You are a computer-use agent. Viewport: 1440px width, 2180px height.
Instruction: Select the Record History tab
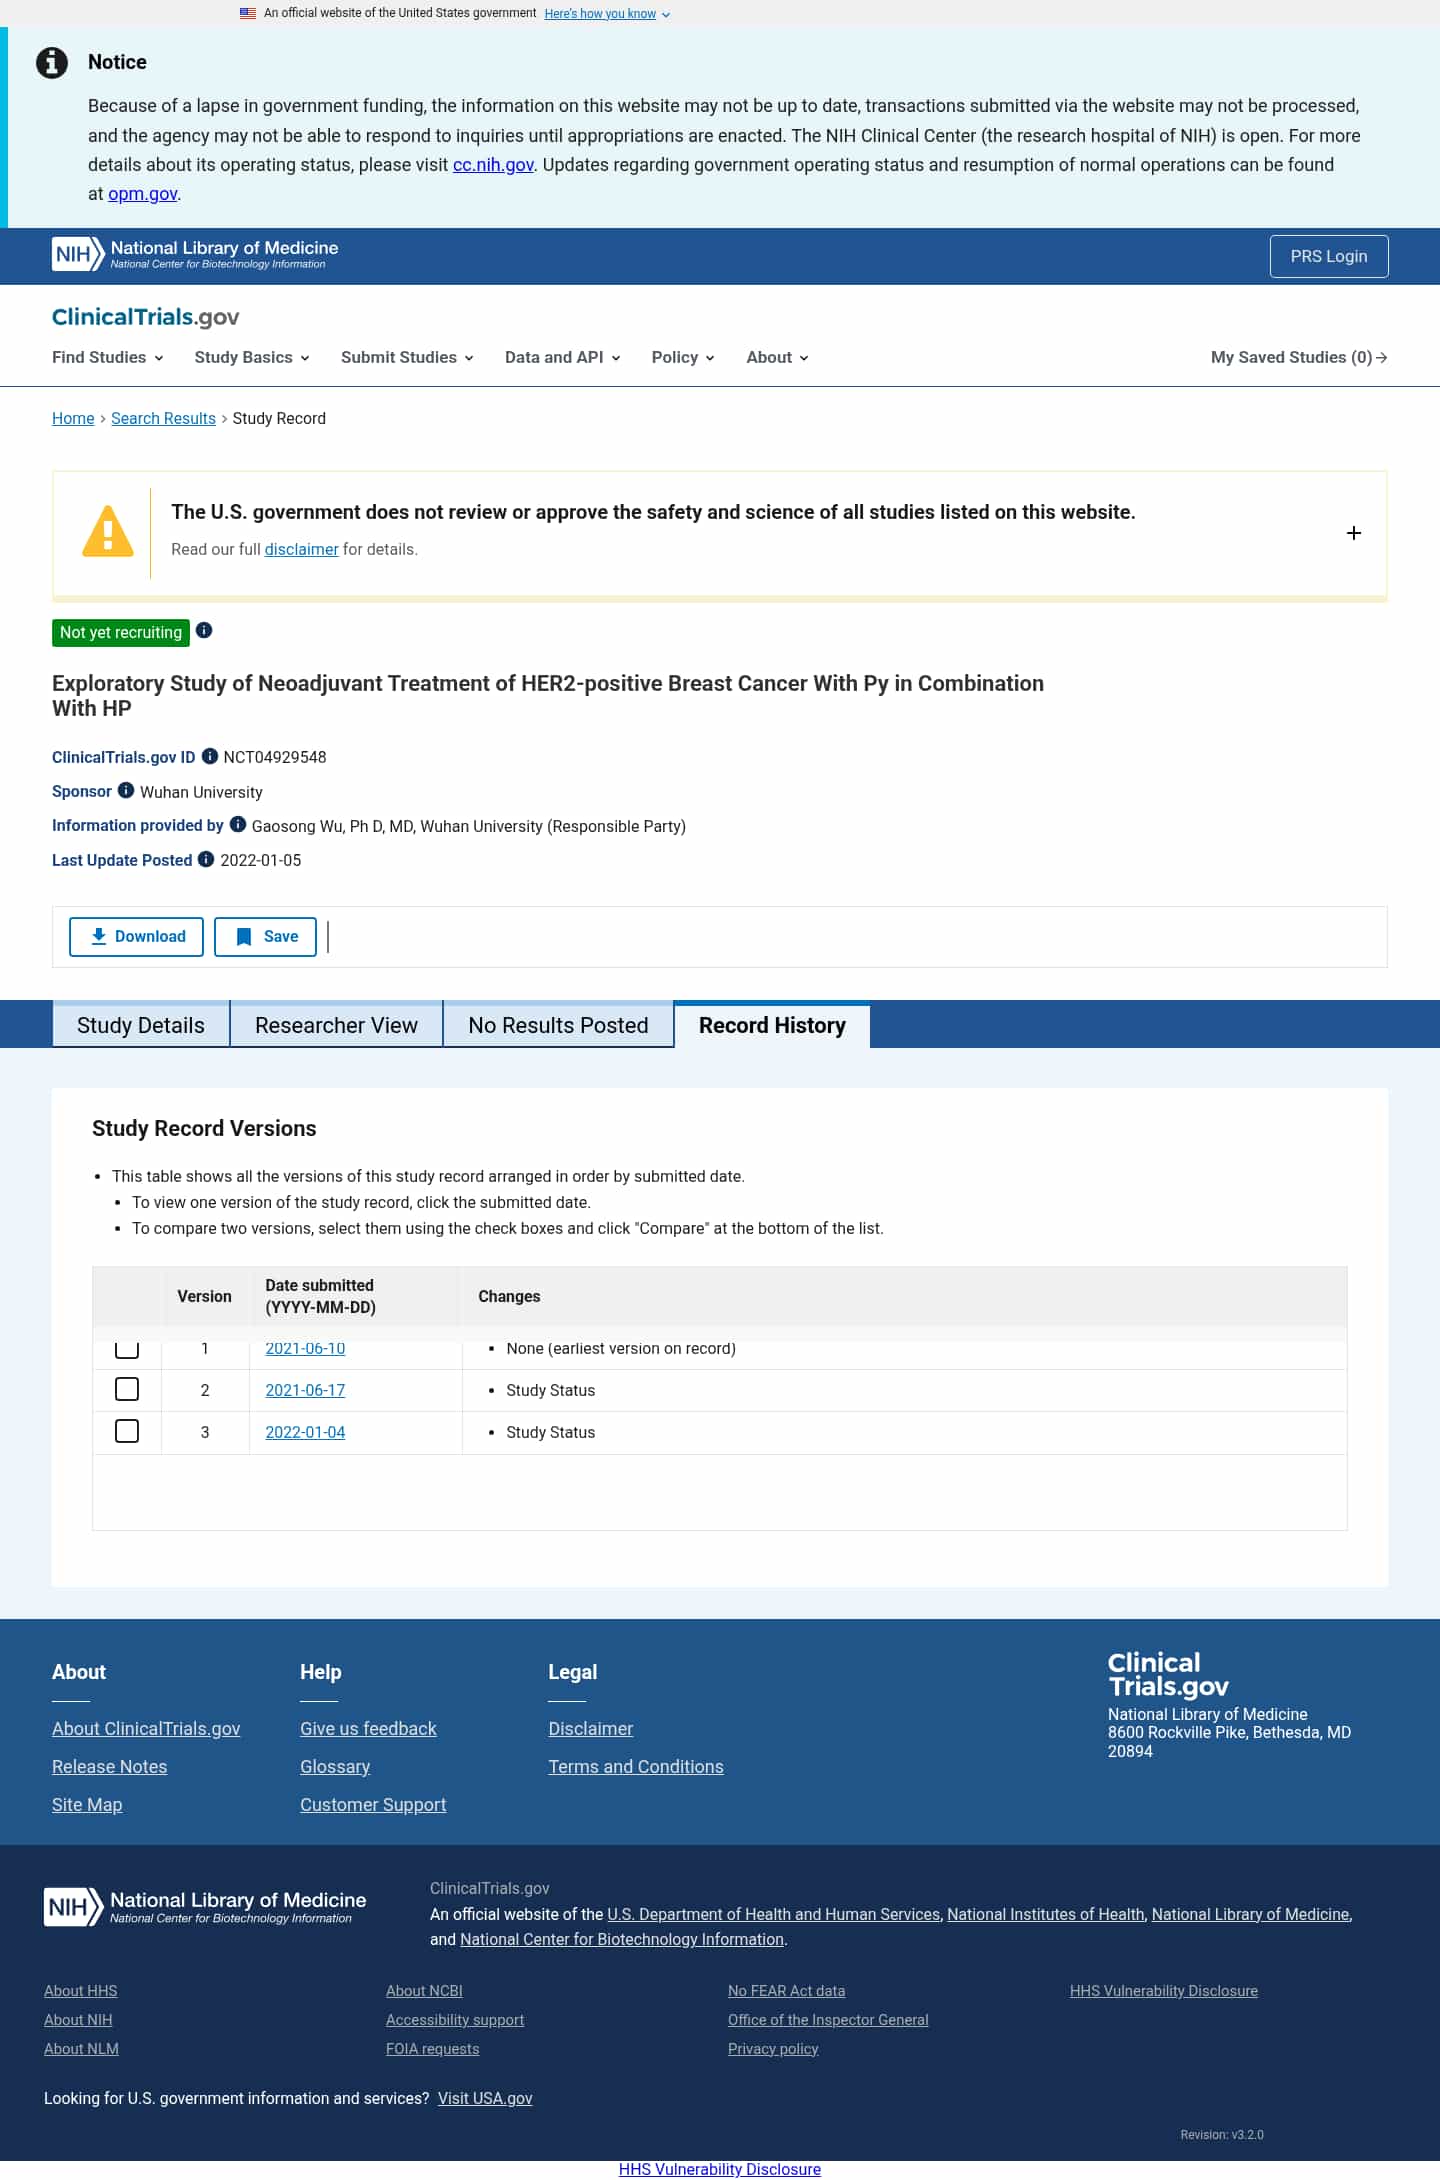point(772,1025)
